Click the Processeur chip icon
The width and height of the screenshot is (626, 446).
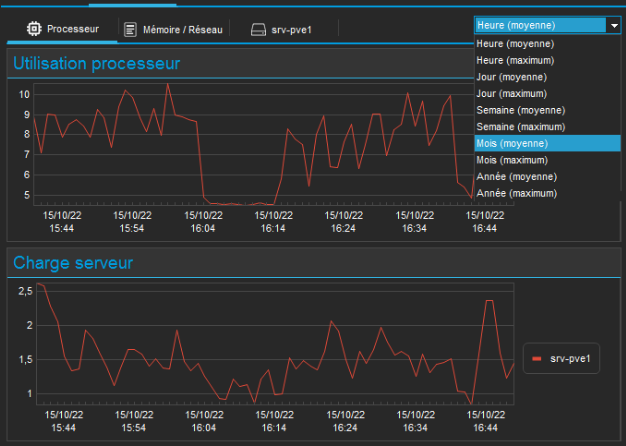(34, 29)
